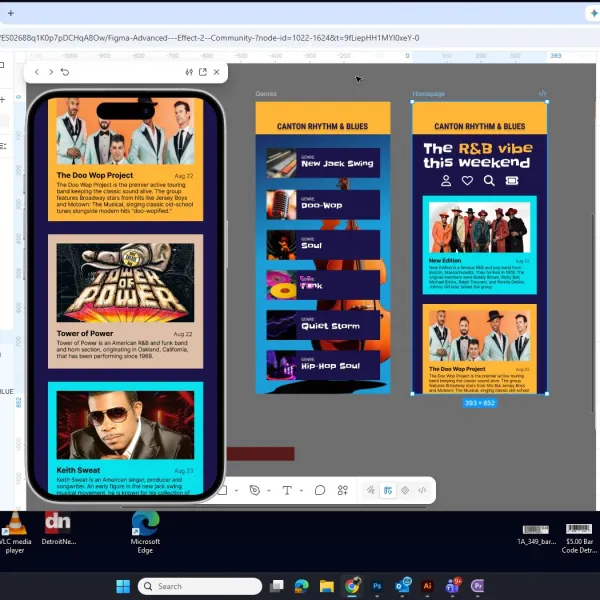Viewport: 600px width, 600px height.
Task: Open a new browser tab with plus
Action: (x=11, y=13)
